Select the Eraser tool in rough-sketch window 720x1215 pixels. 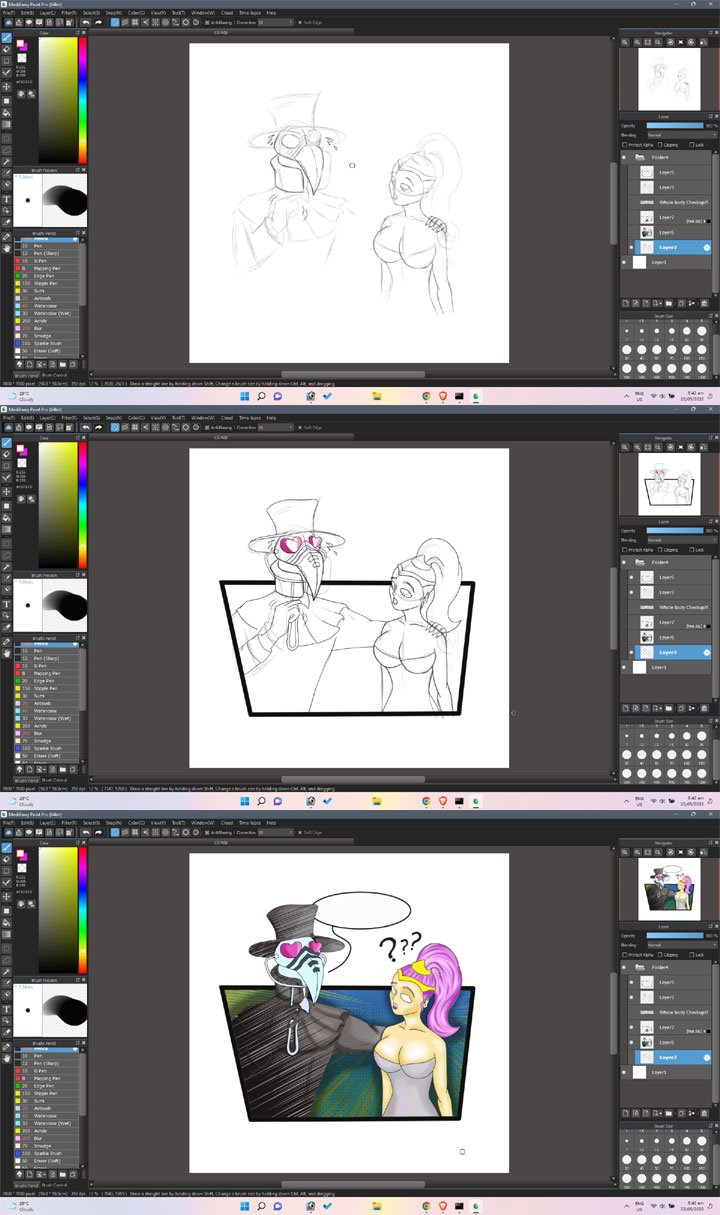[x=6, y=48]
